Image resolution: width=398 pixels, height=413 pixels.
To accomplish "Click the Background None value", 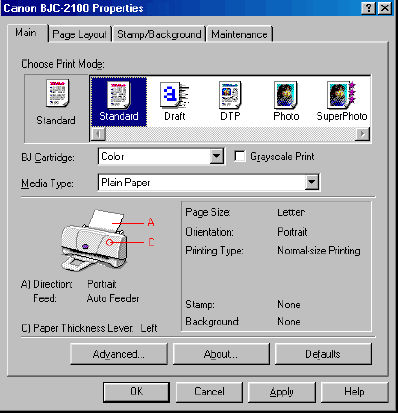I will tap(289, 322).
